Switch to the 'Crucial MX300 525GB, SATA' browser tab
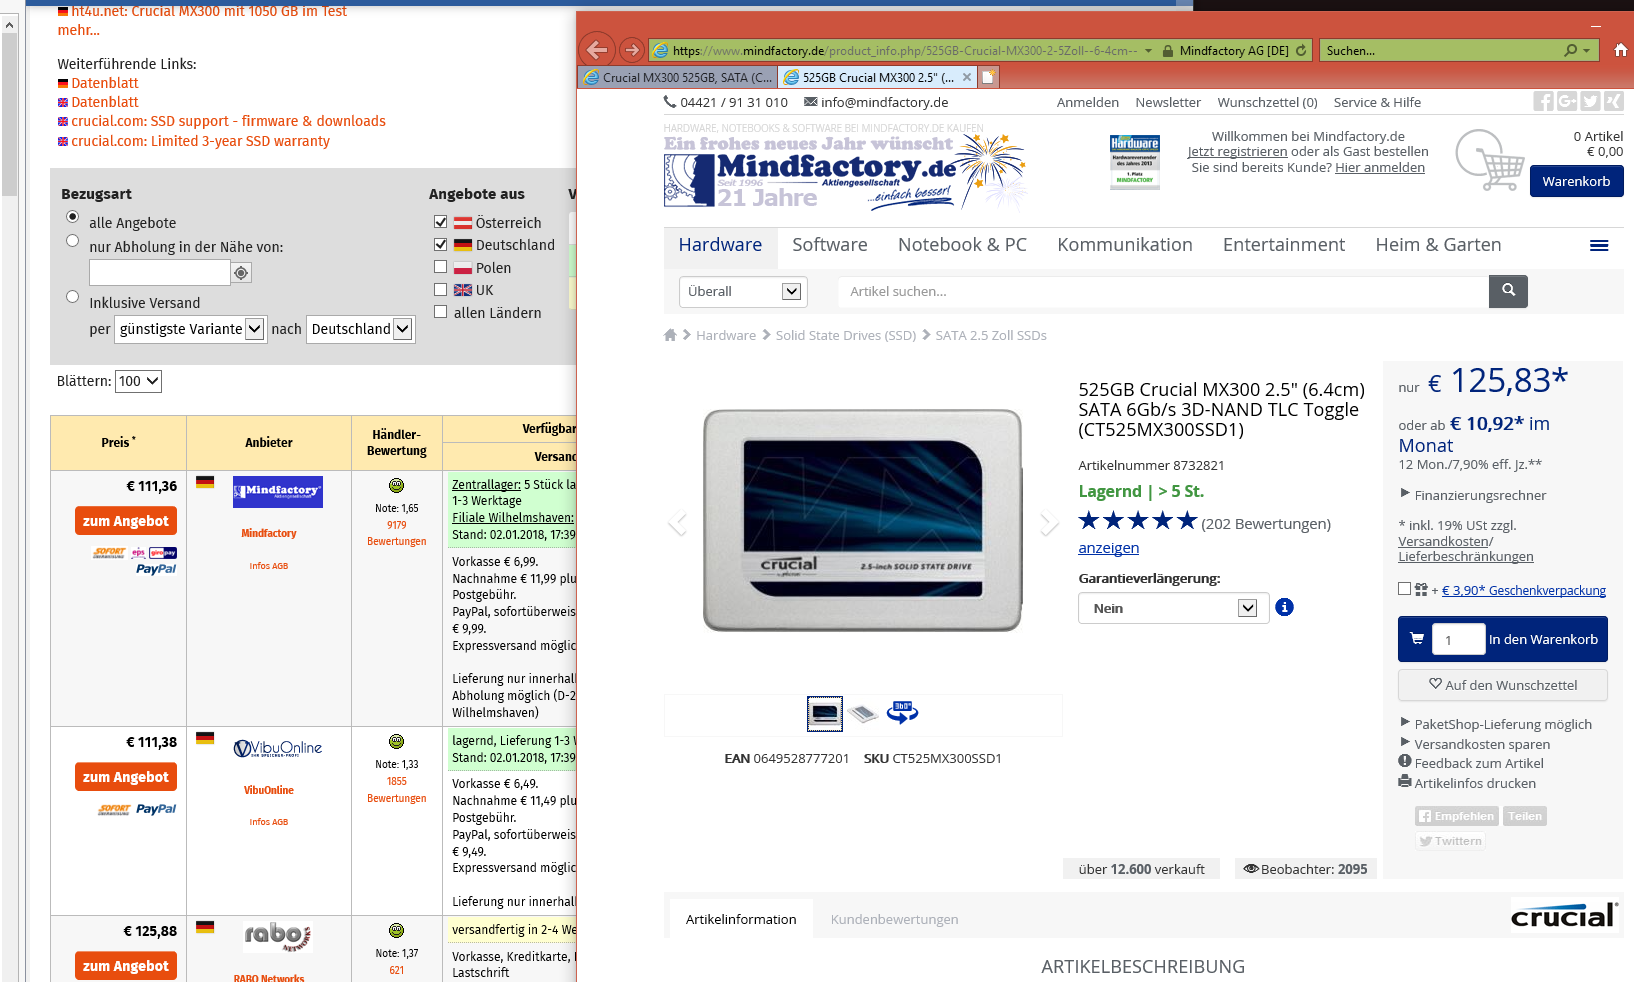This screenshot has width=1634, height=982. (x=677, y=77)
